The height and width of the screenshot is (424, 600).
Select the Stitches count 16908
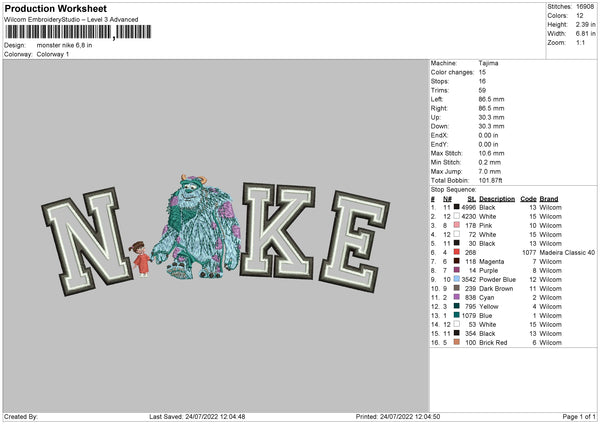coord(585,7)
